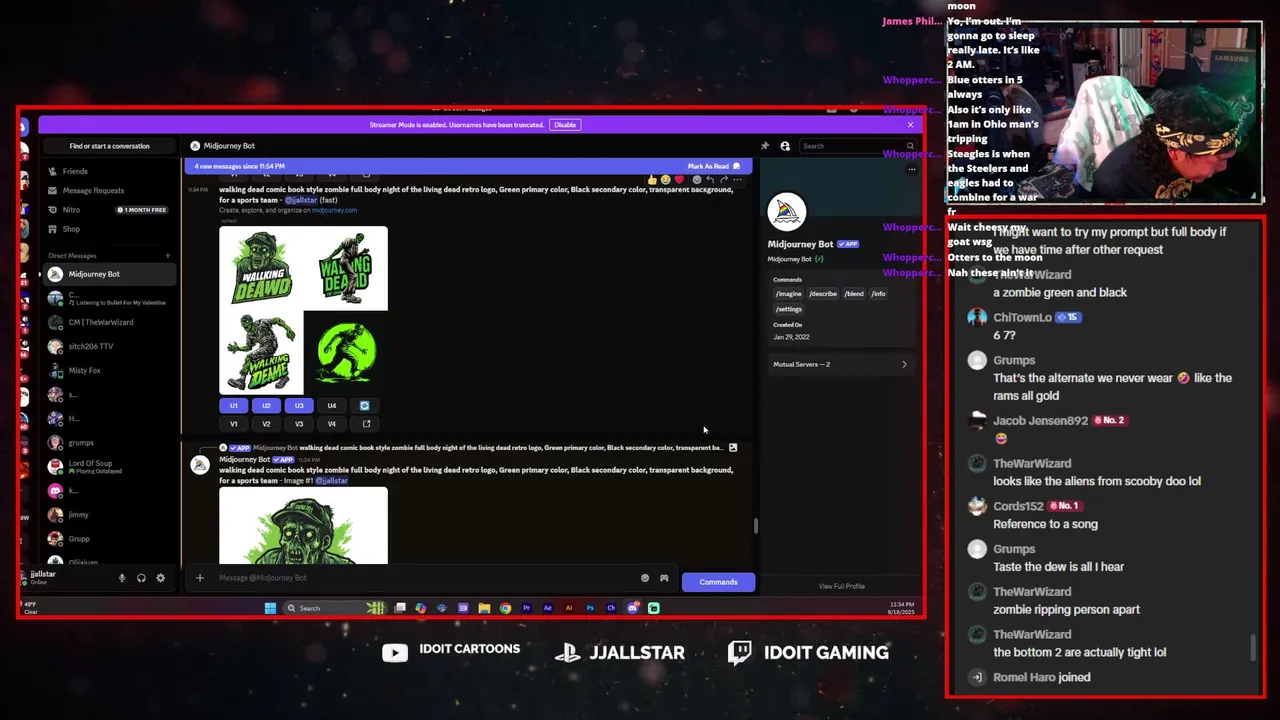
Task: Open the Discord Shop
Action: (x=110, y=229)
